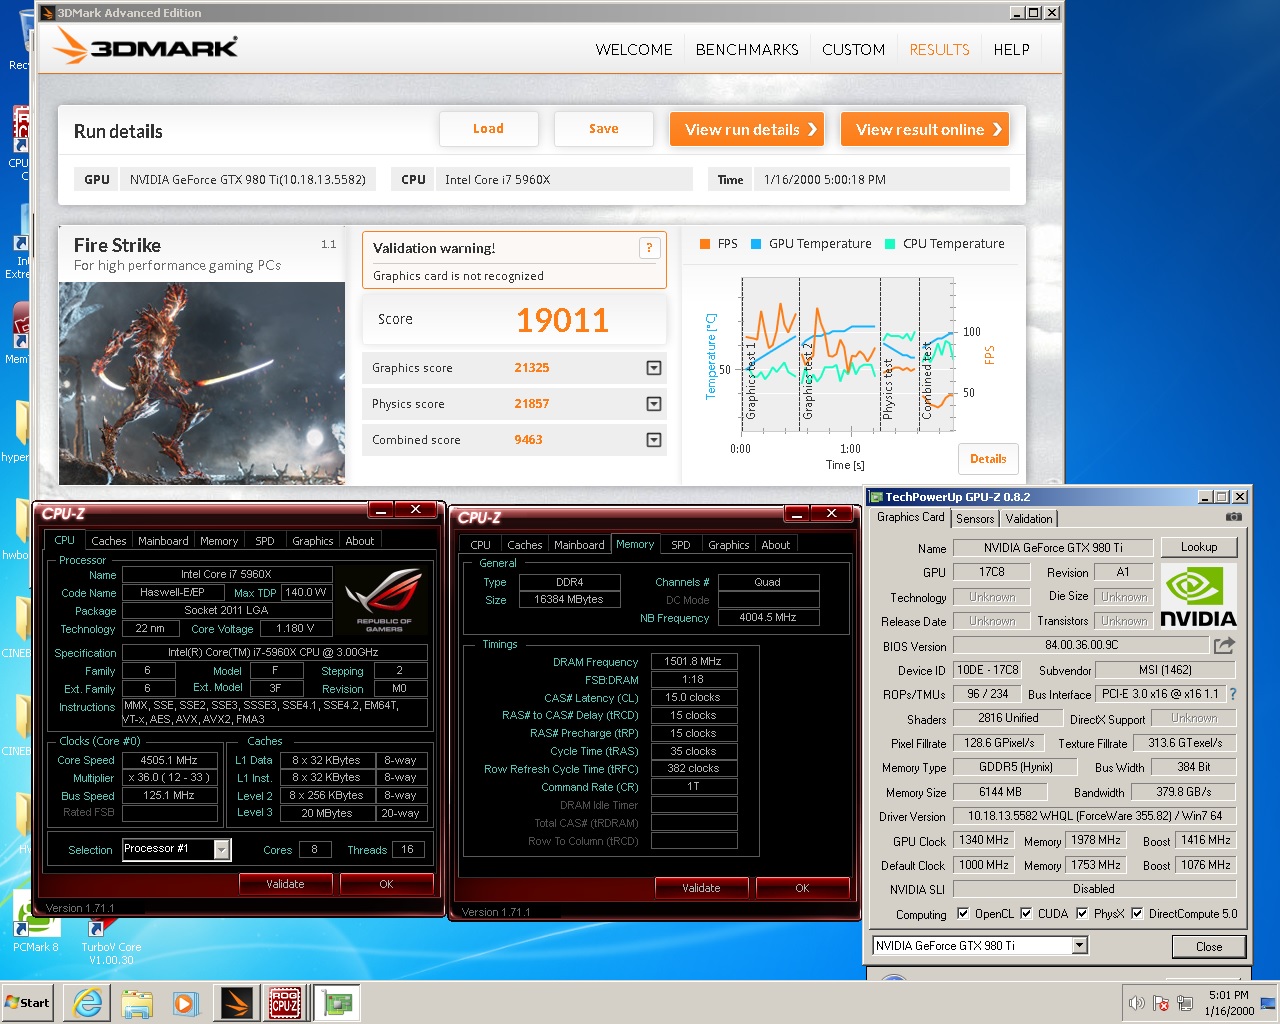Toggle the PhysX checkbox
Screen dimensions: 1280x1024
pos(1082,913)
